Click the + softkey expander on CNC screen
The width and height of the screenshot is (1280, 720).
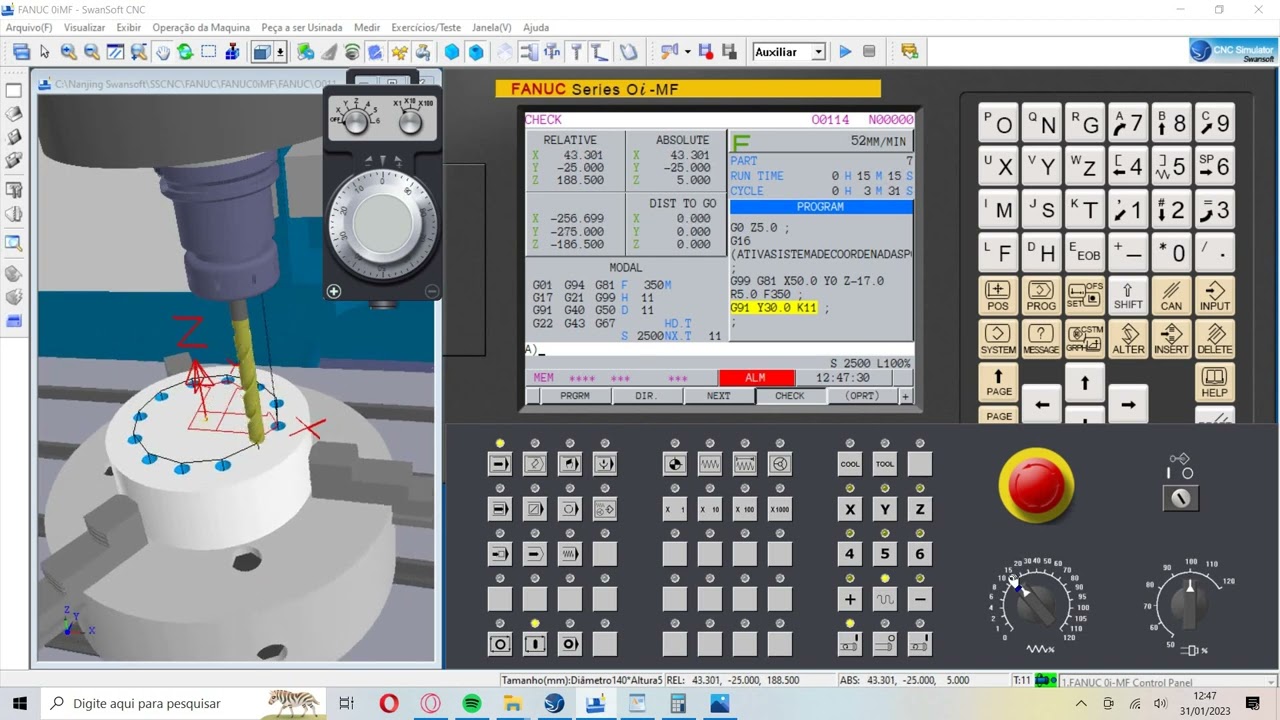coord(906,396)
